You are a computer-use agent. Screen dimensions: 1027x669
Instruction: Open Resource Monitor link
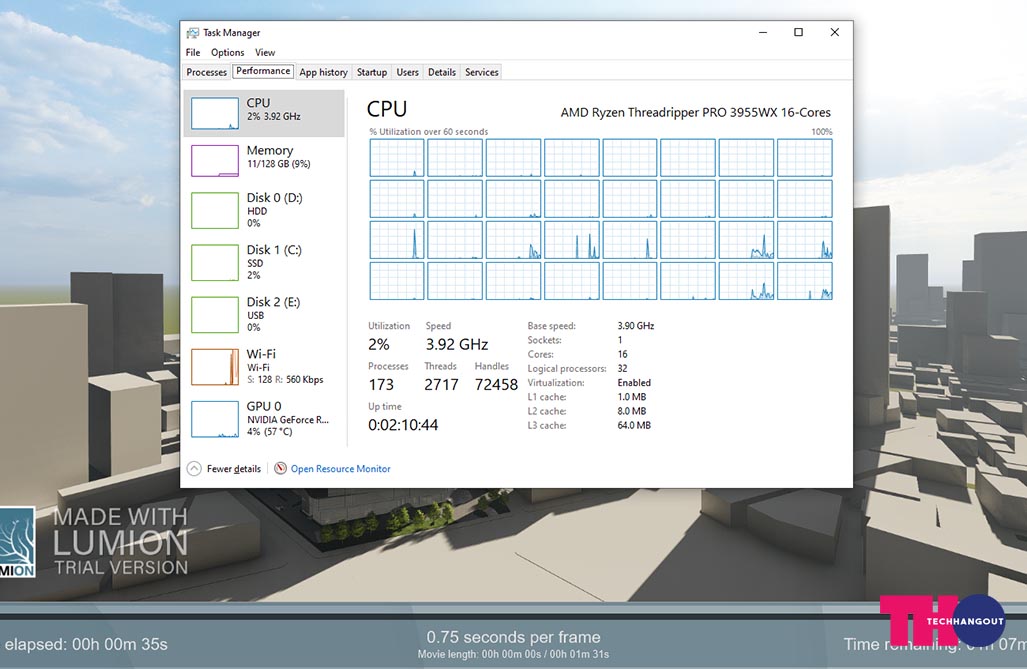click(x=341, y=468)
